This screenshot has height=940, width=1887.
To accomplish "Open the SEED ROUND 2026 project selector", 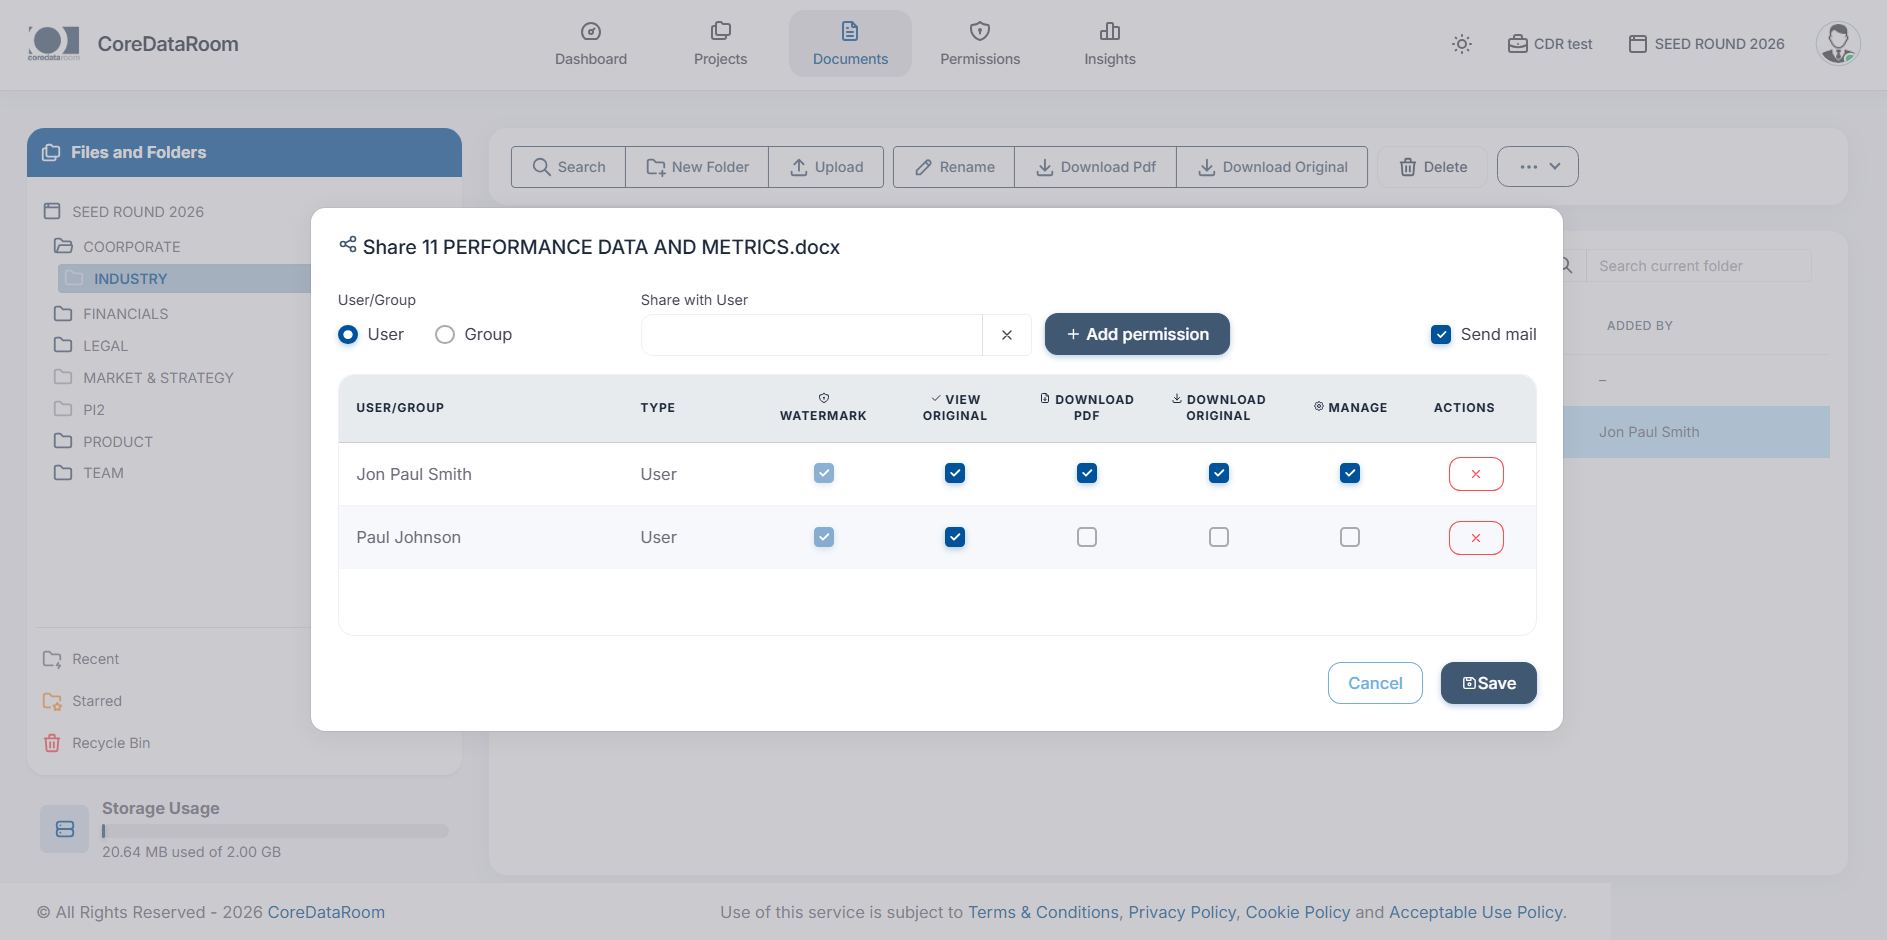I will point(1707,44).
